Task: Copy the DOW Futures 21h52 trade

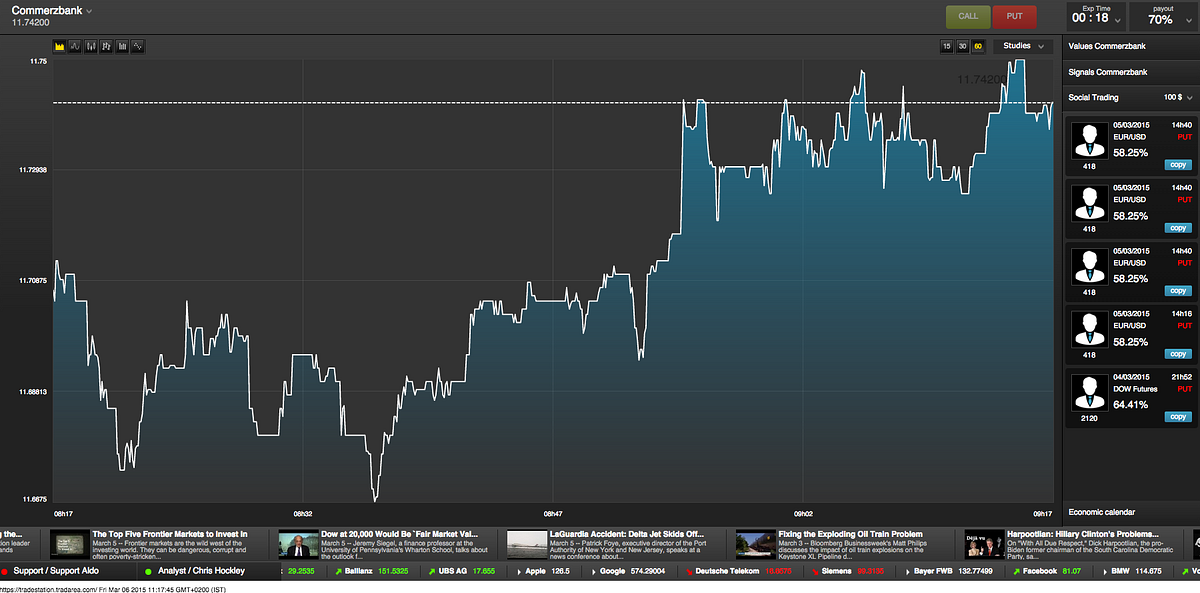Action: tap(1178, 417)
